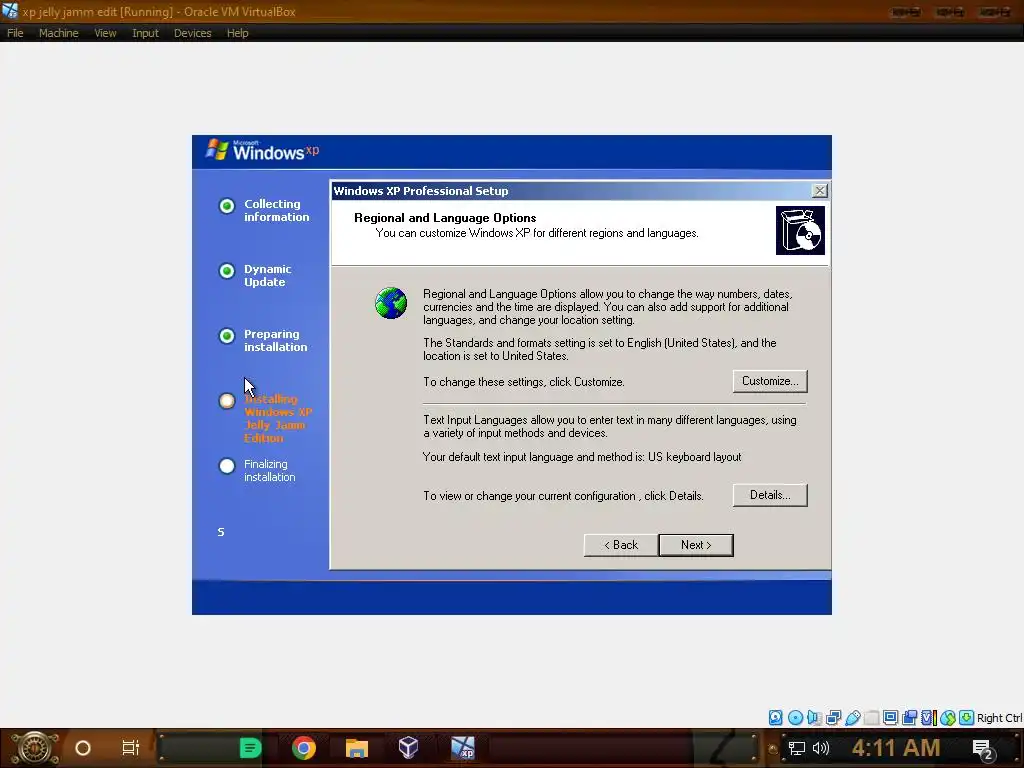Click the Cortana circle icon on taskbar

point(83,748)
